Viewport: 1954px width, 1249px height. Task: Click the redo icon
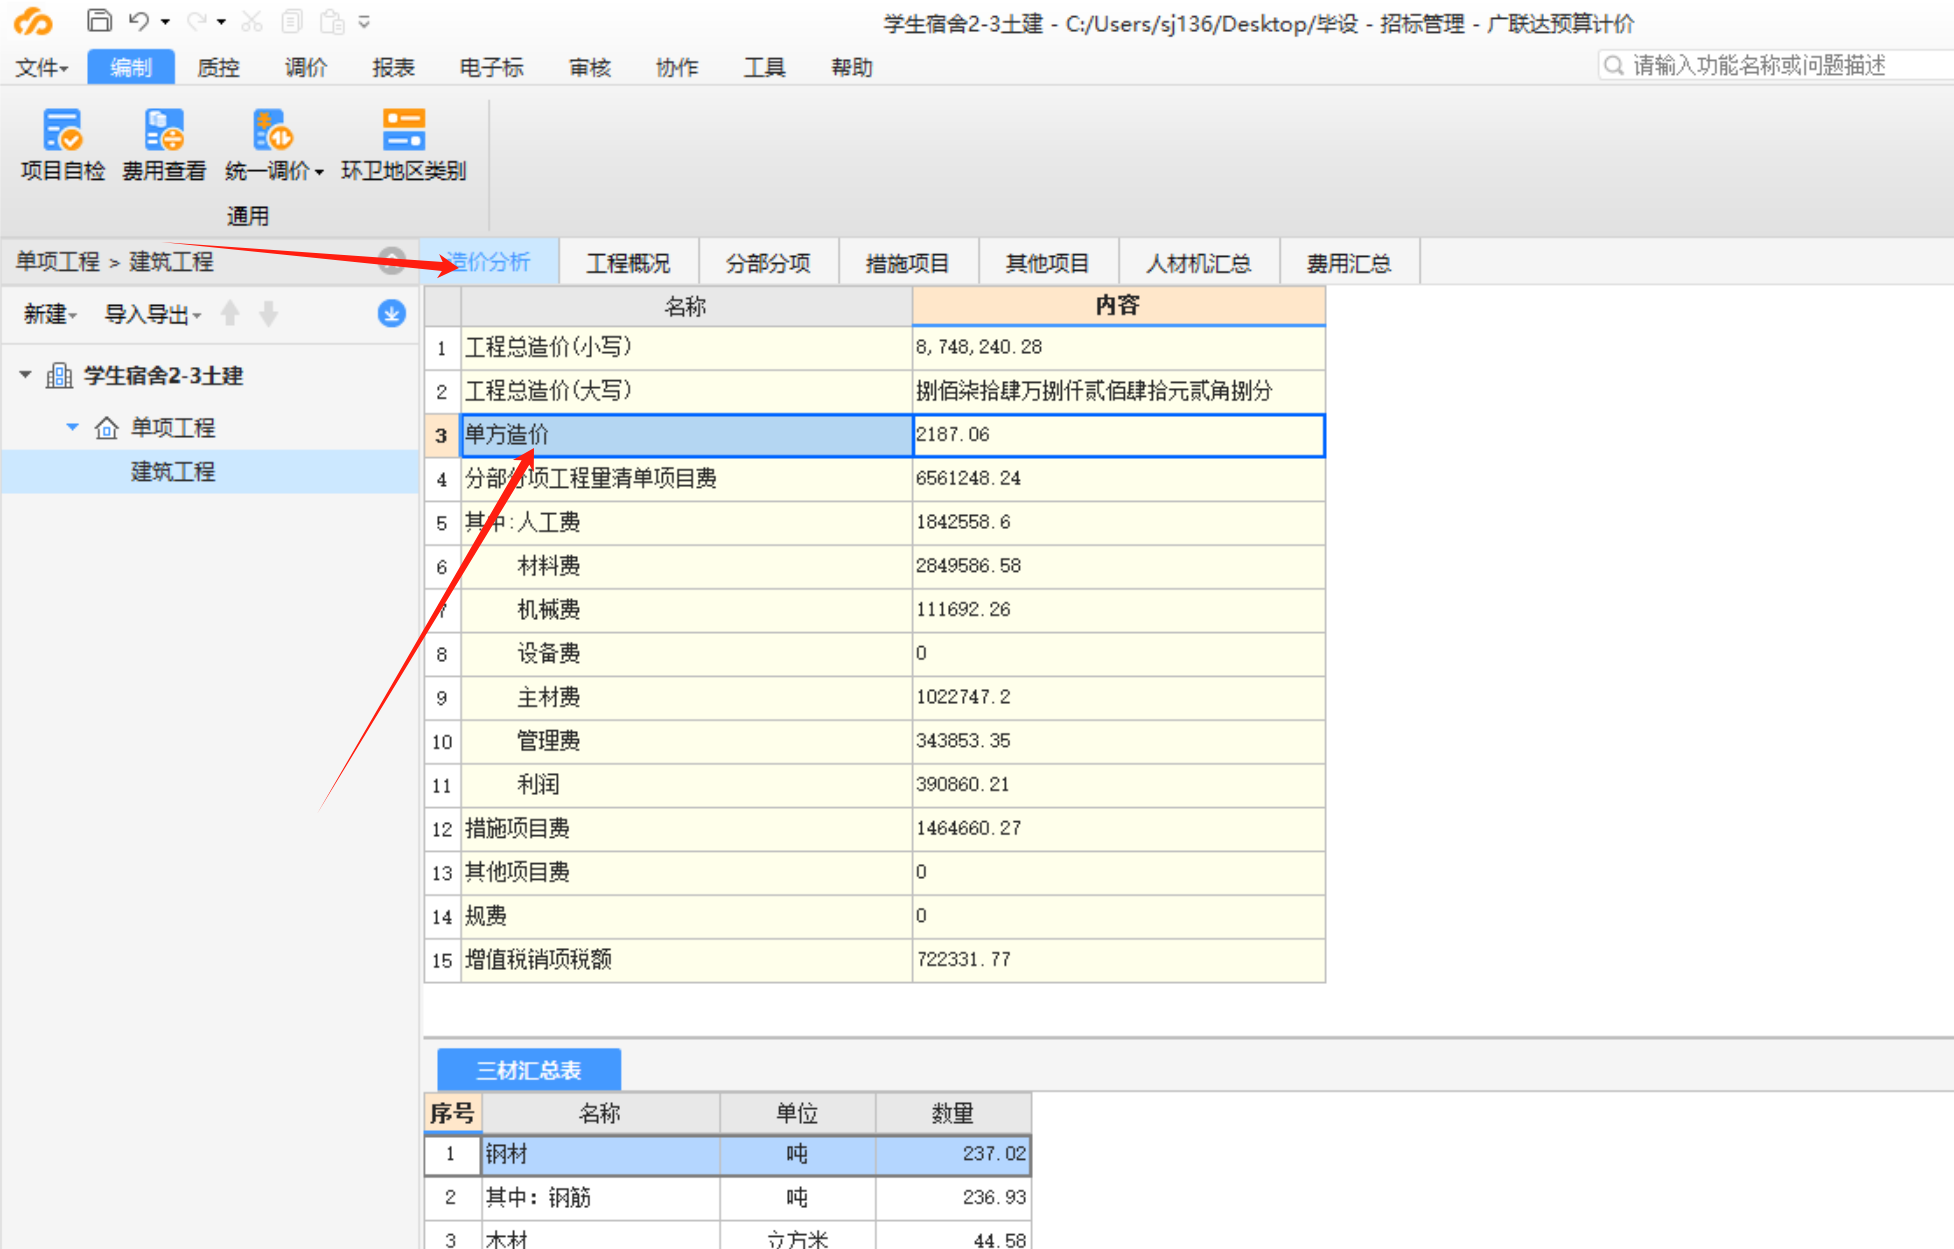tap(196, 20)
